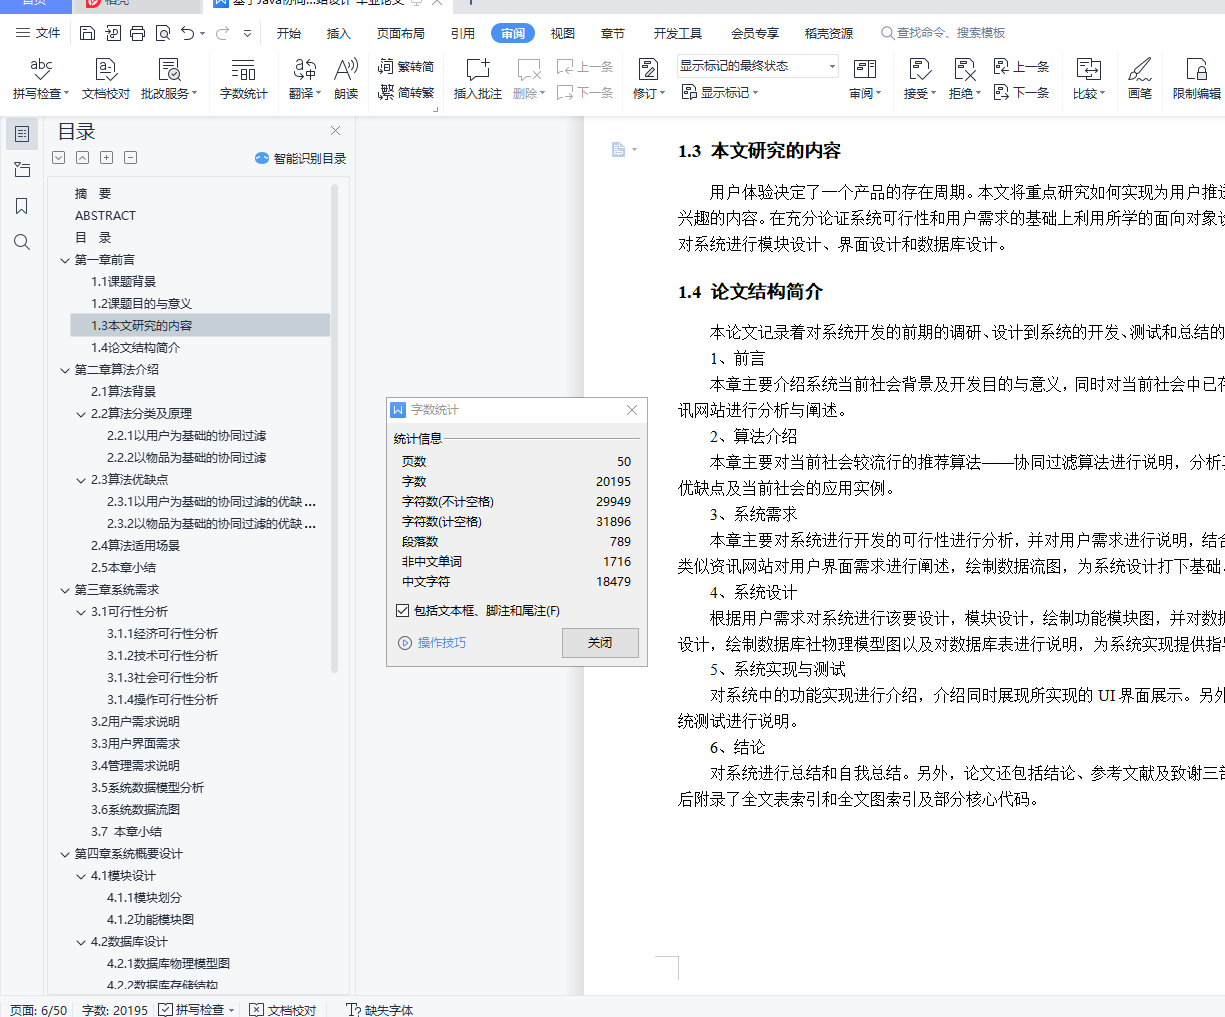Switch to the 插入 ribbon tab
Image resolution: width=1225 pixels, height=1017 pixels.
[339, 33]
